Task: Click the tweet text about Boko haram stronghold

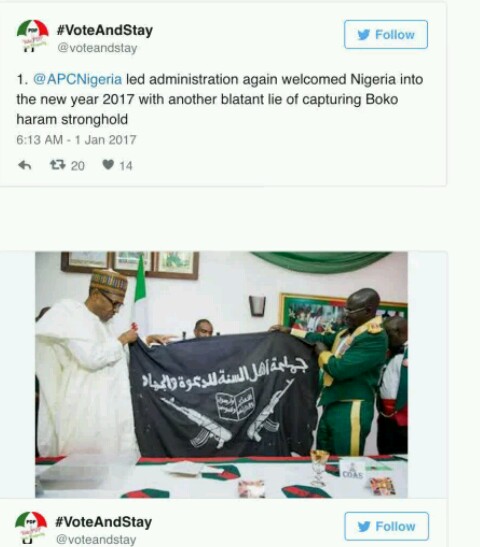Action: (220, 99)
